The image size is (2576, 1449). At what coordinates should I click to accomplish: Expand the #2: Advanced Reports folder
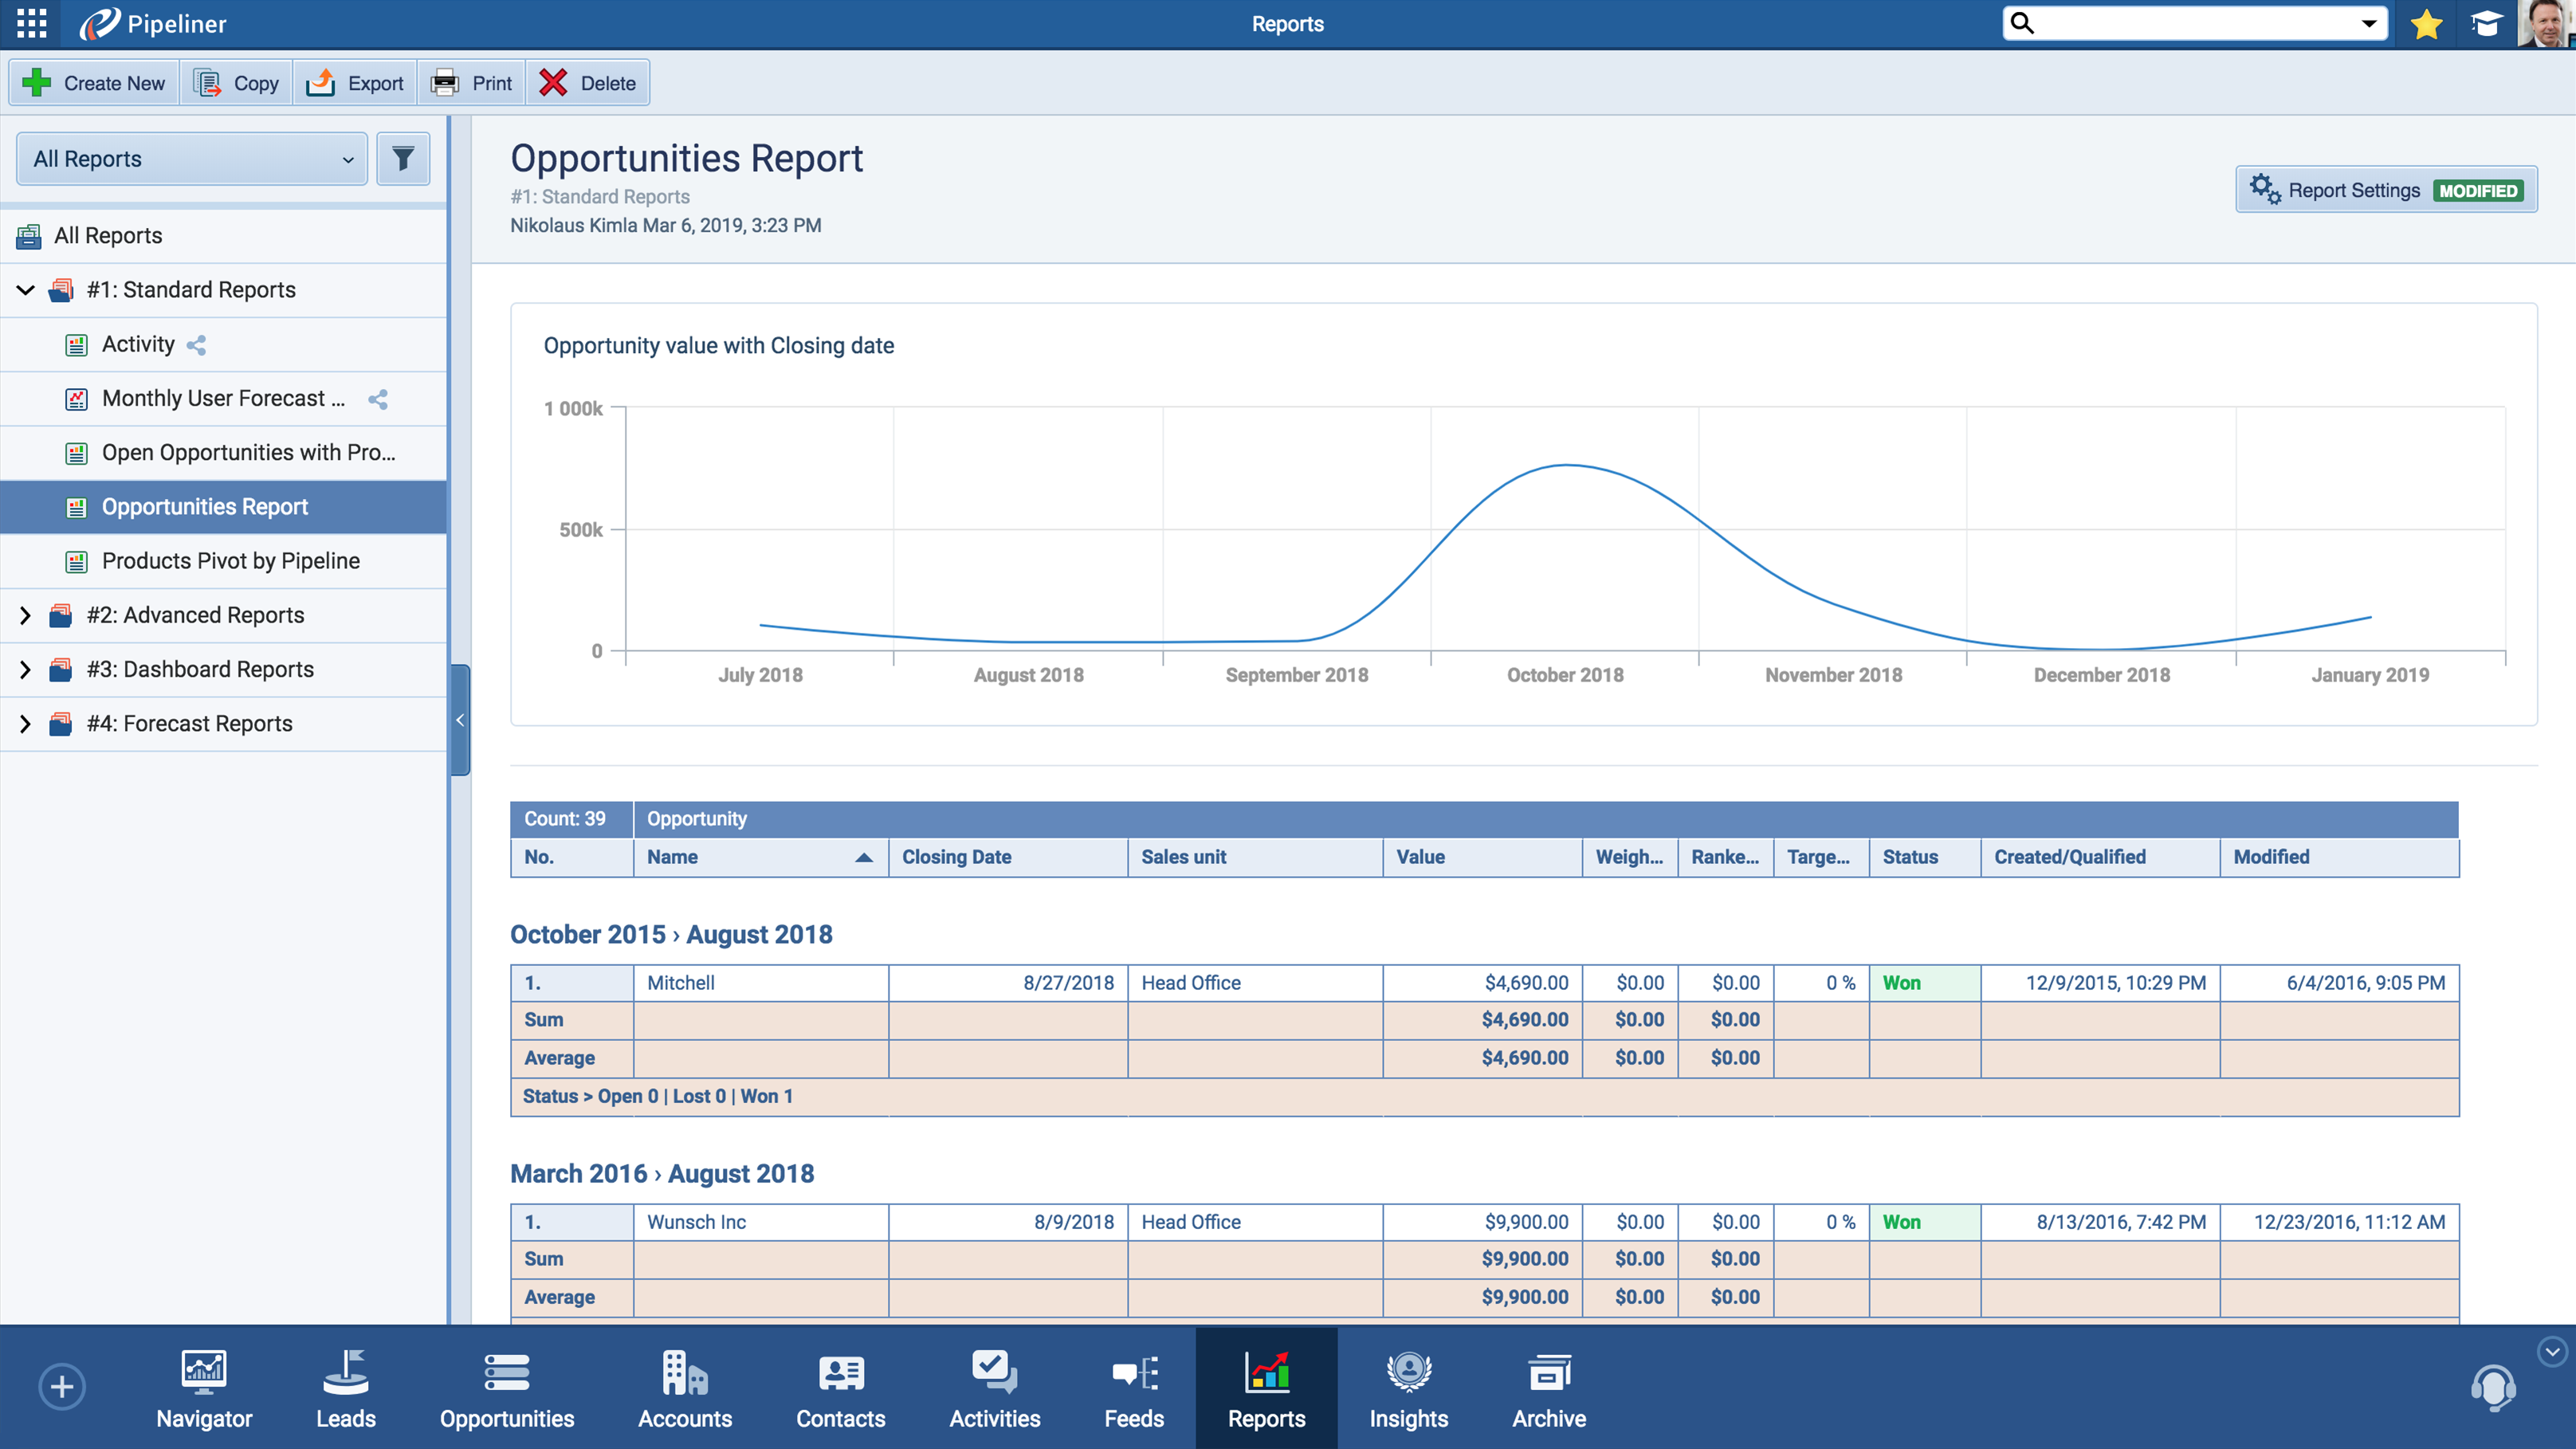(x=24, y=614)
